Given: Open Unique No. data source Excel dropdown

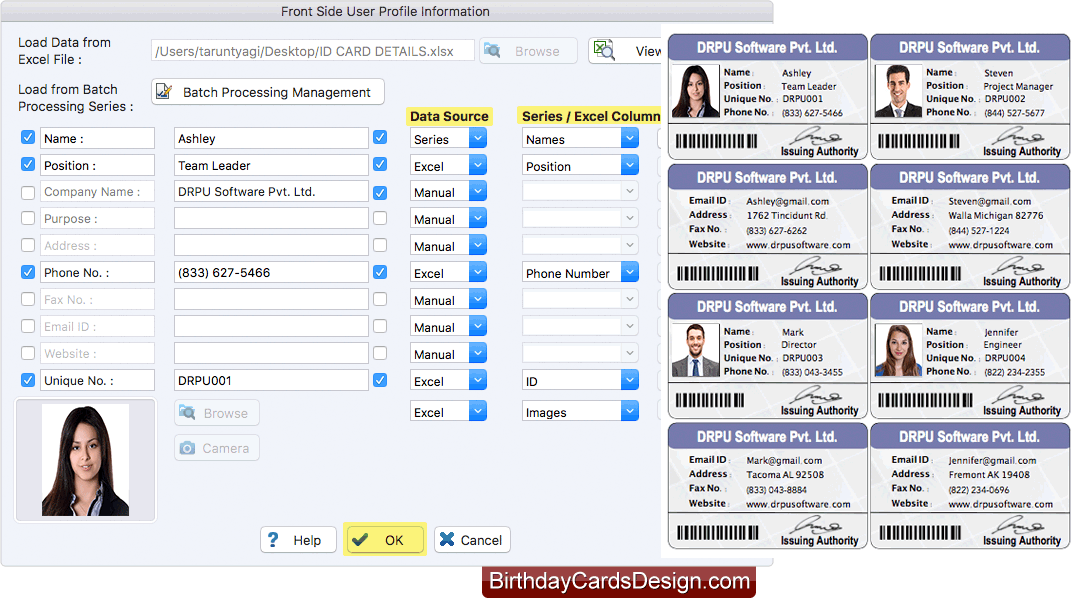Looking at the screenshot, I should pos(448,381).
